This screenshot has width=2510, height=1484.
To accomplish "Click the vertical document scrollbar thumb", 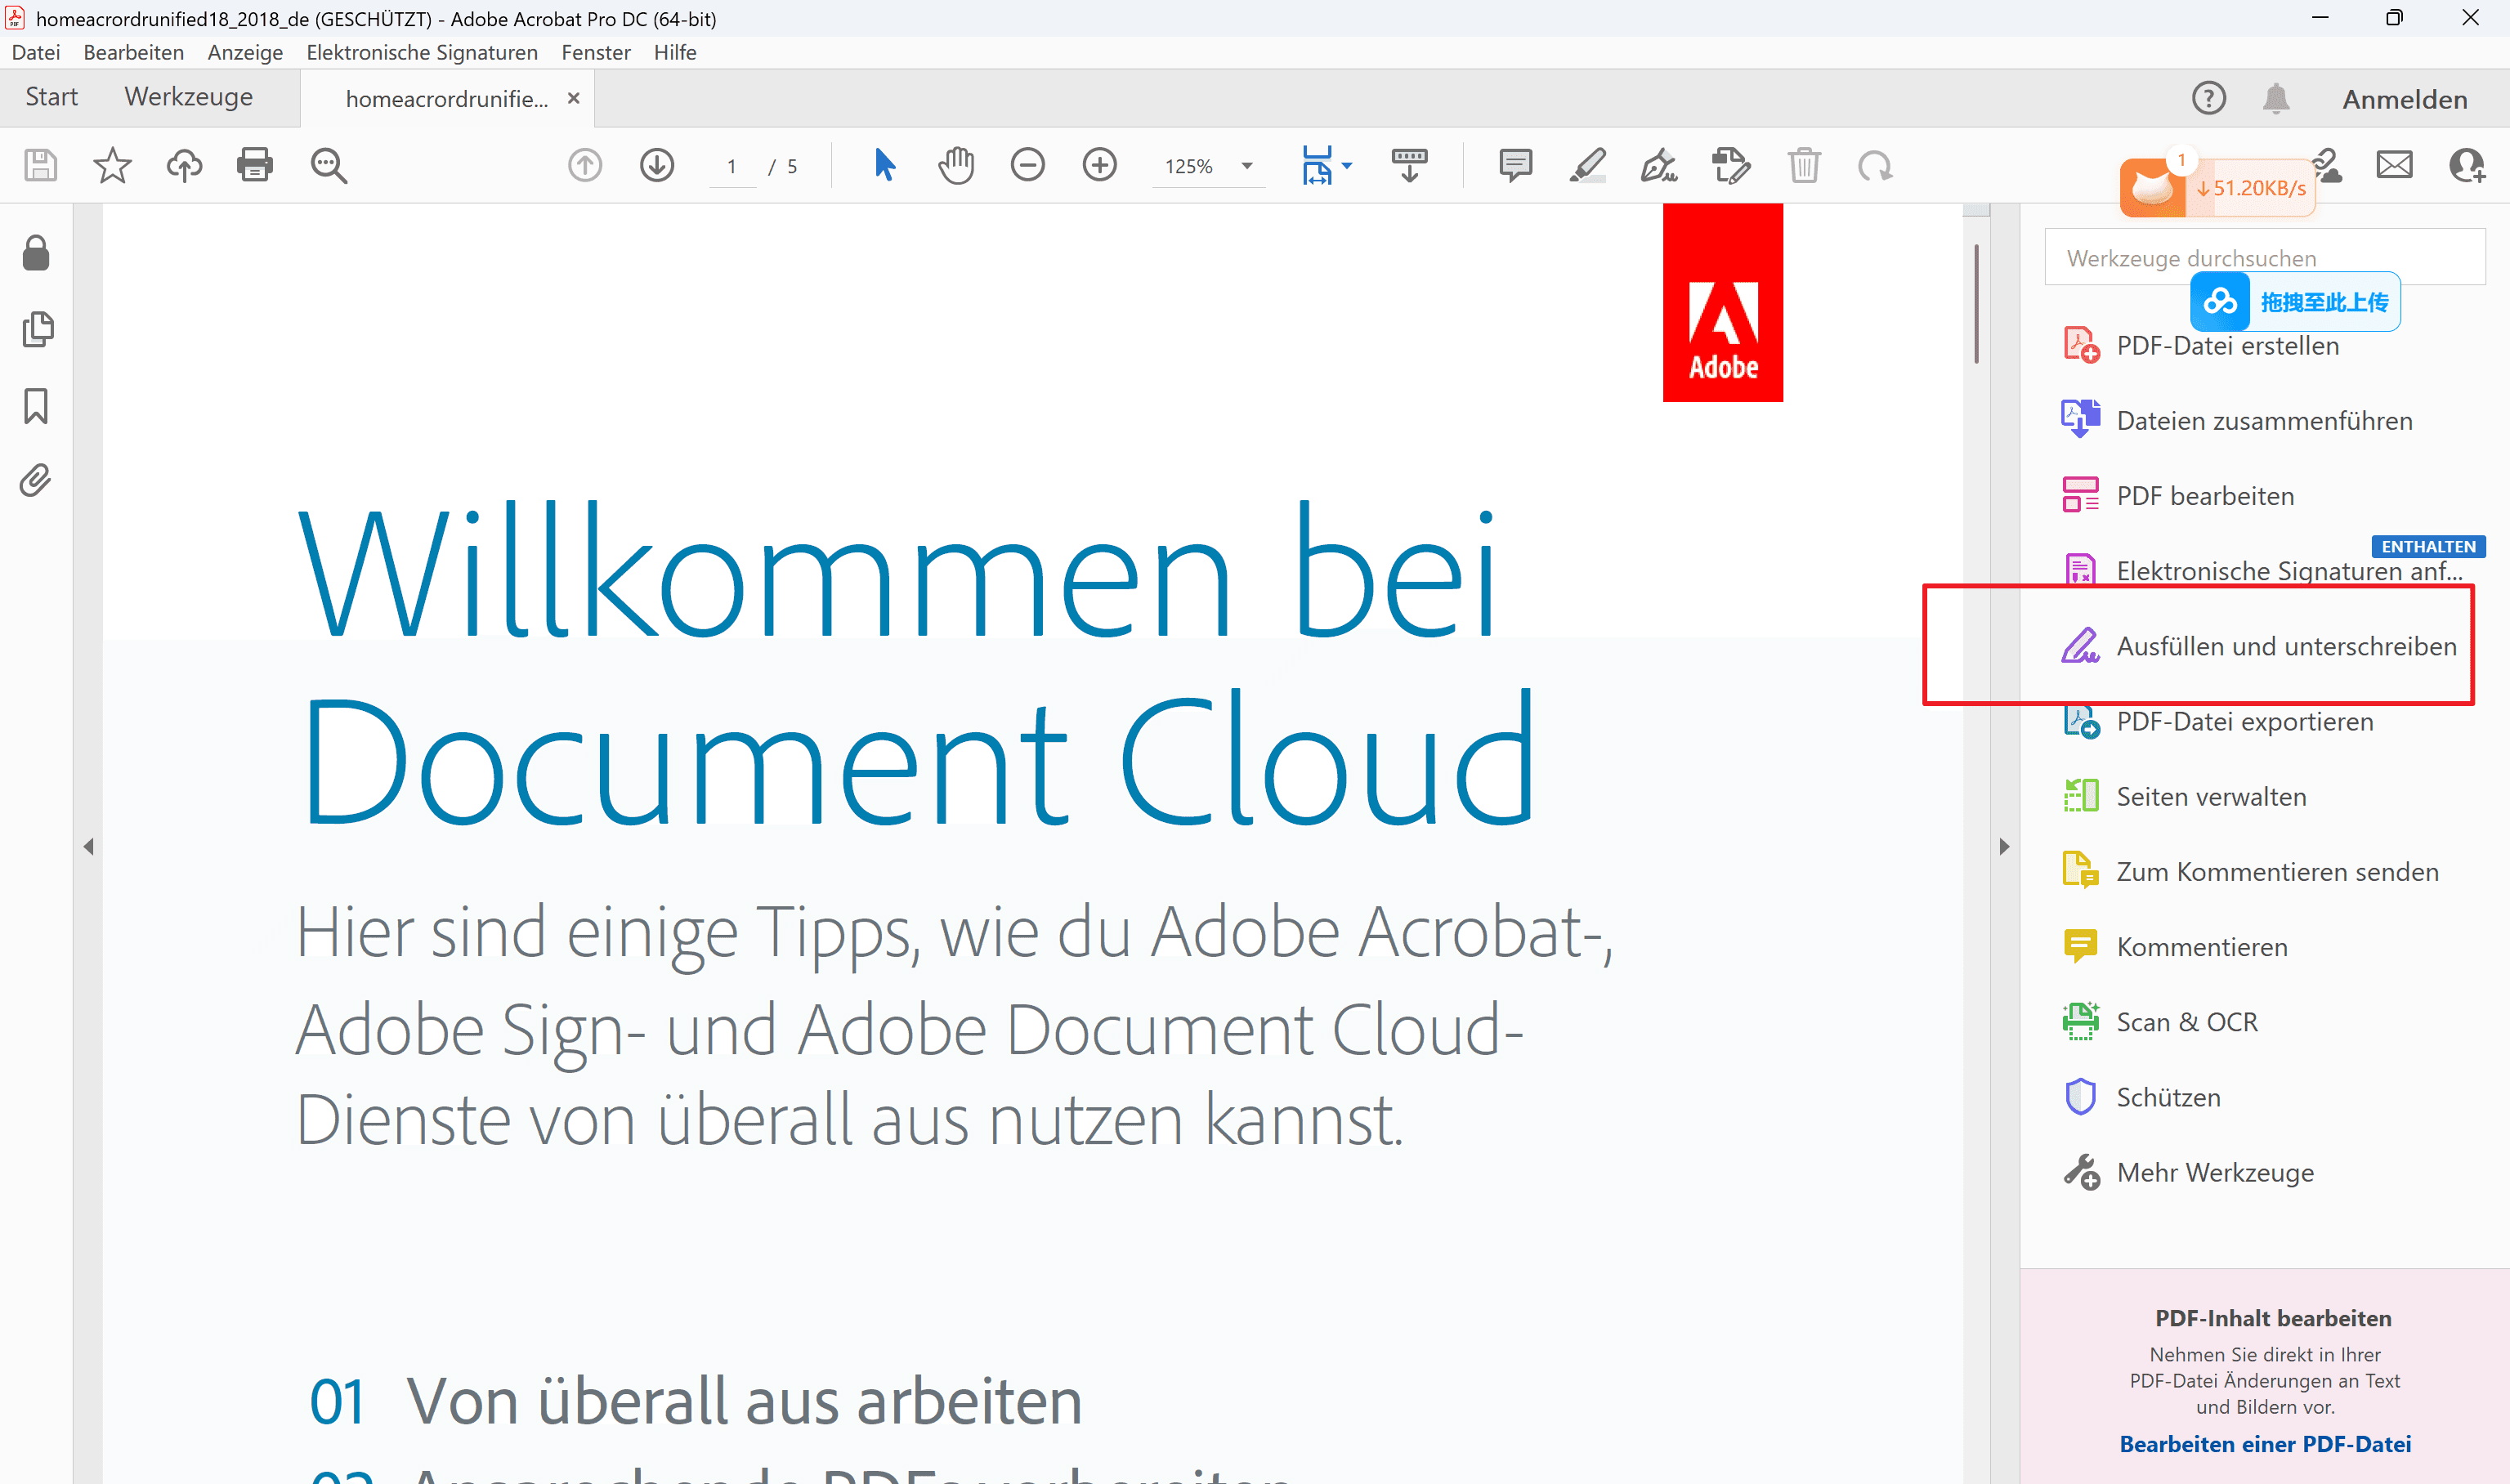I will (1976, 305).
